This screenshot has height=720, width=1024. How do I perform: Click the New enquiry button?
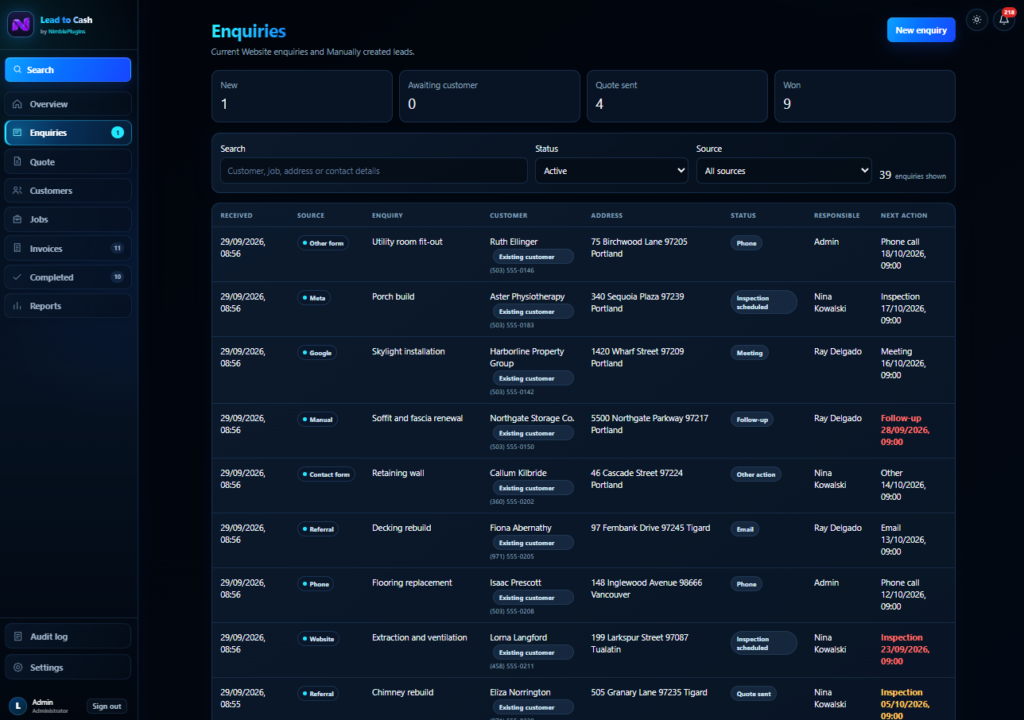point(921,30)
